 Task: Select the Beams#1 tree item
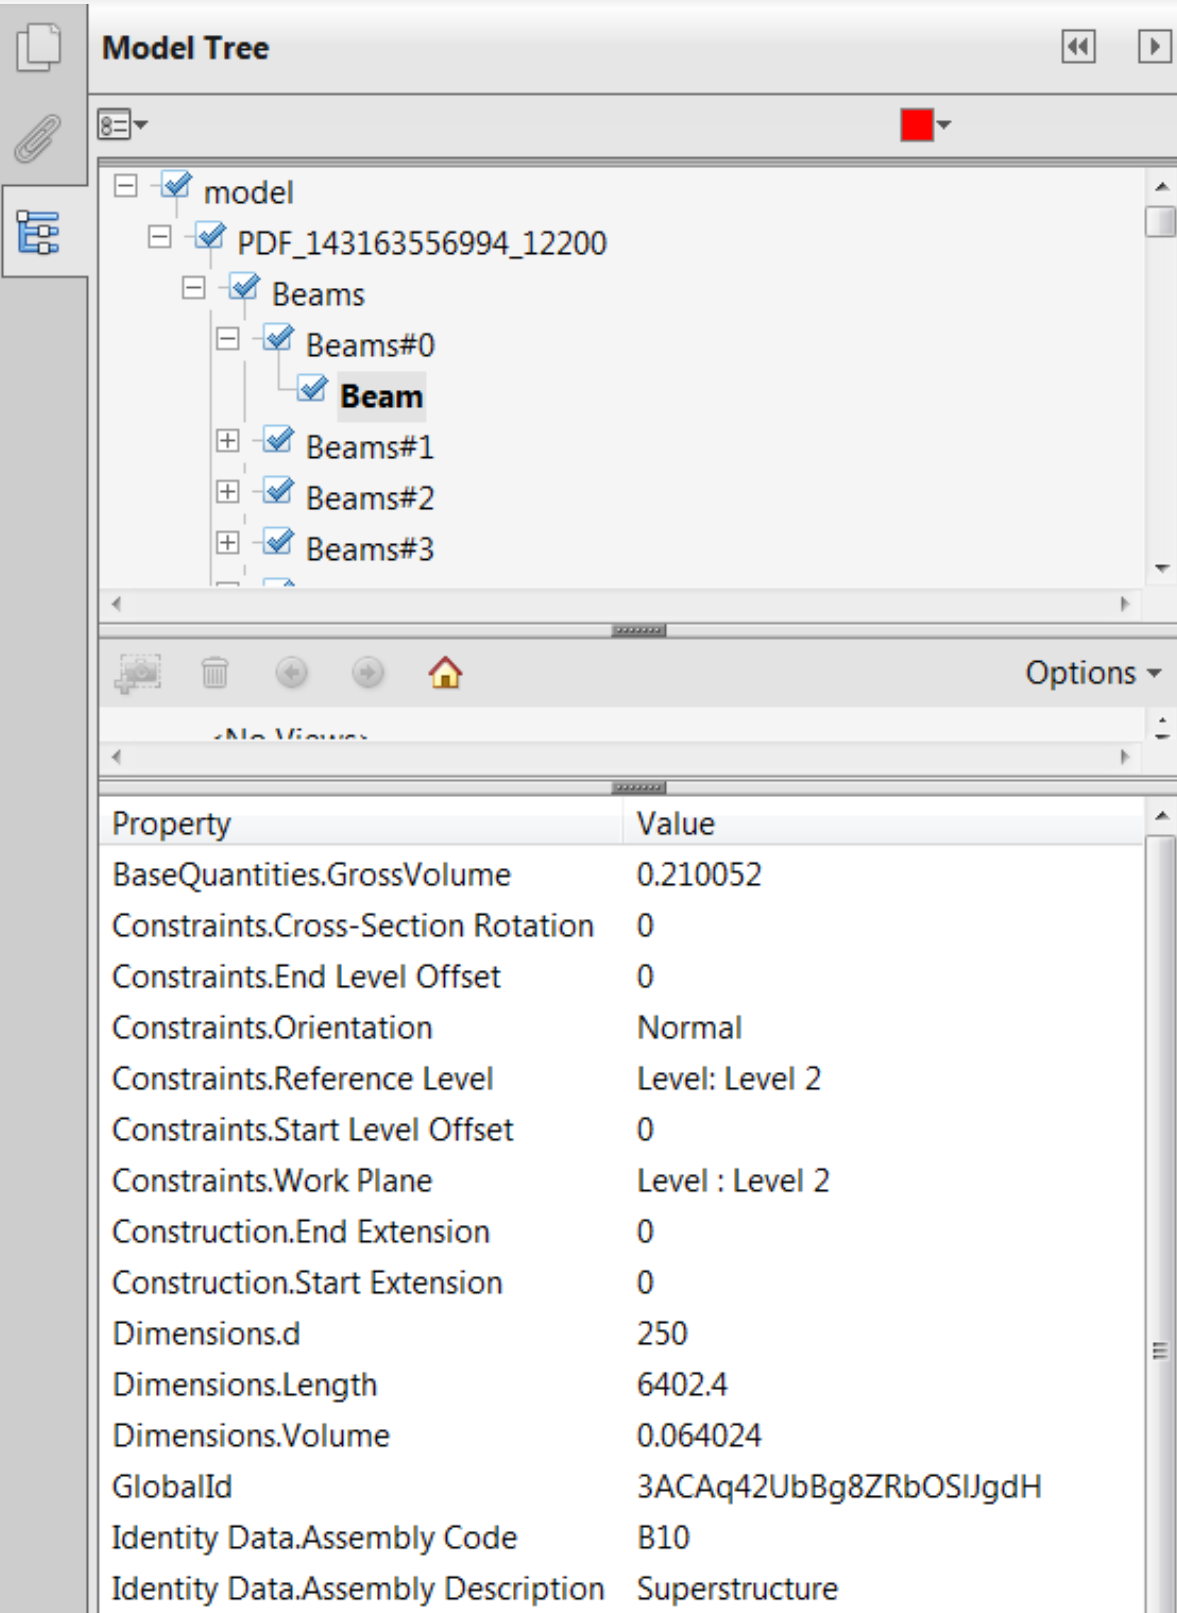tap(370, 447)
